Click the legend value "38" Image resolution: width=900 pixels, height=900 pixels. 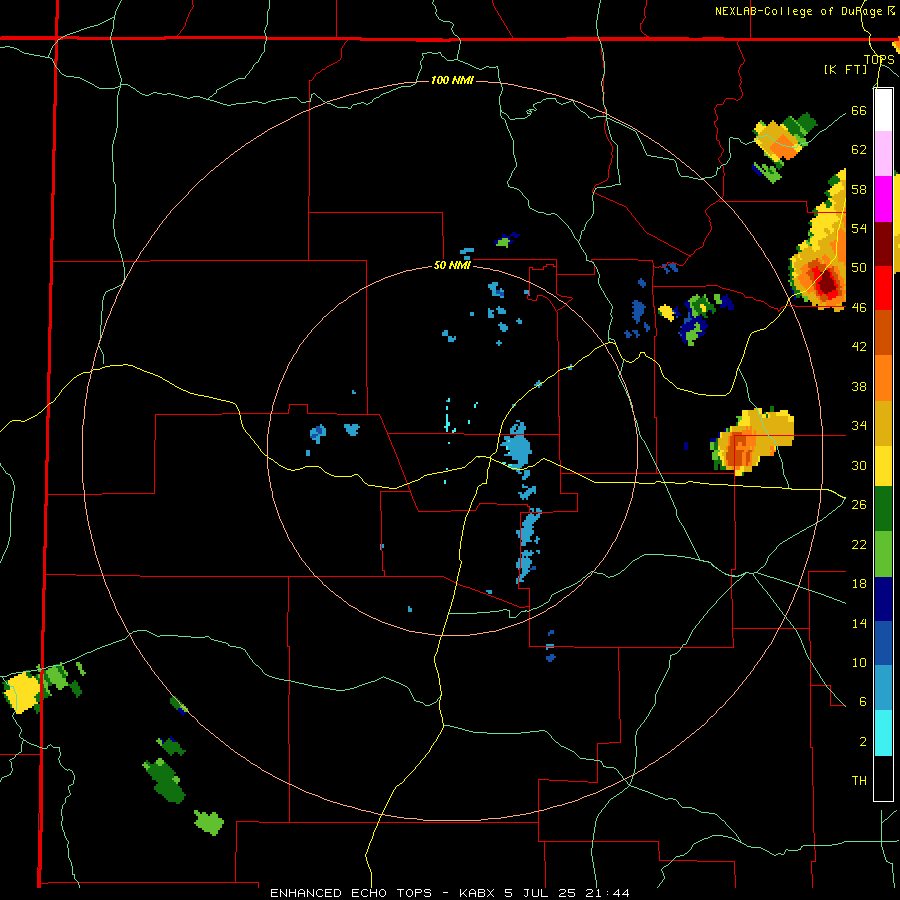859,386
